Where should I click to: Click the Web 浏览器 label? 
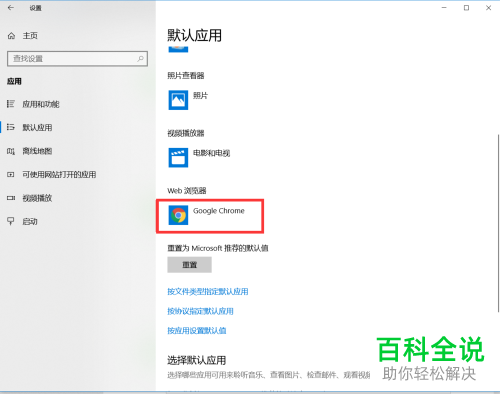pyautogui.click(x=187, y=191)
